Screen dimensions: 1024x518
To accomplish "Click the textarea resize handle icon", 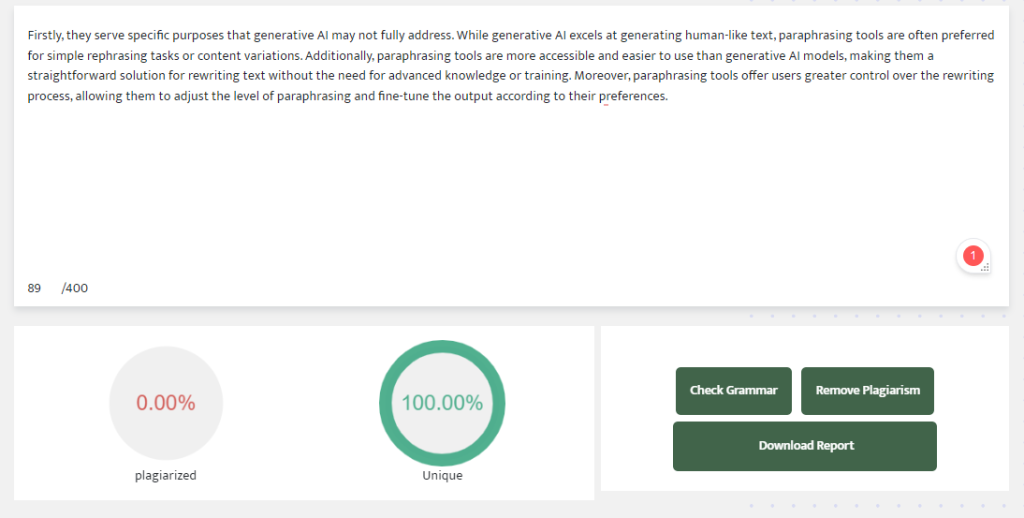I will (x=985, y=268).
